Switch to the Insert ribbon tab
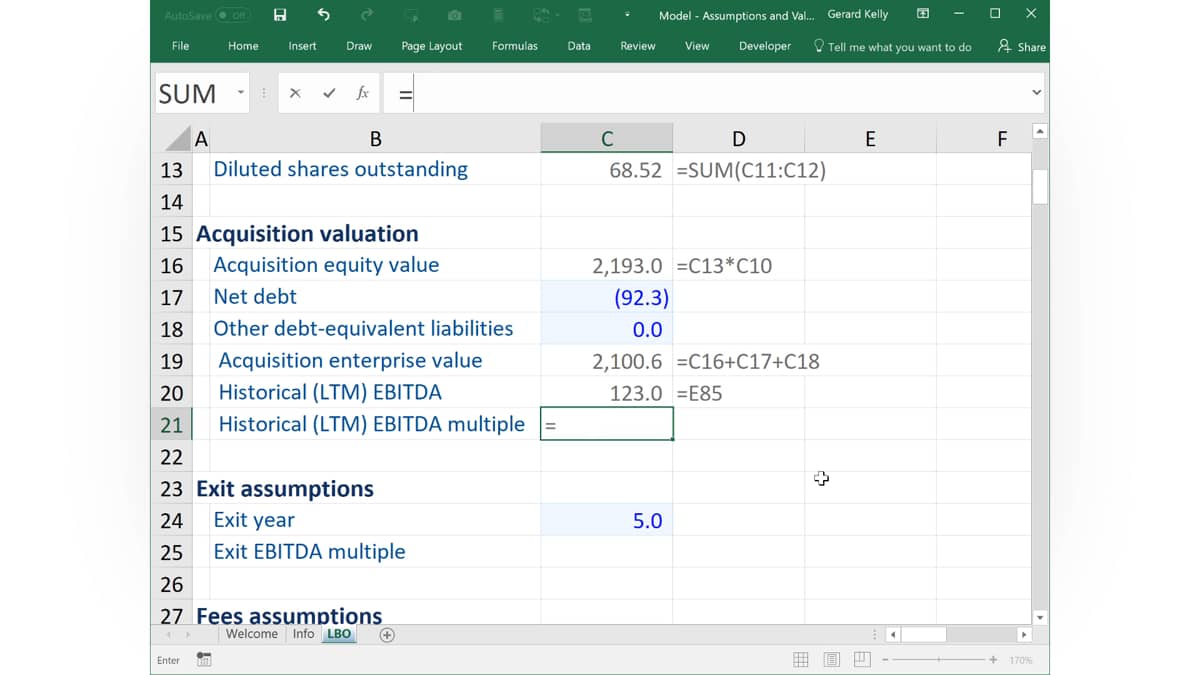 (x=302, y=46)
